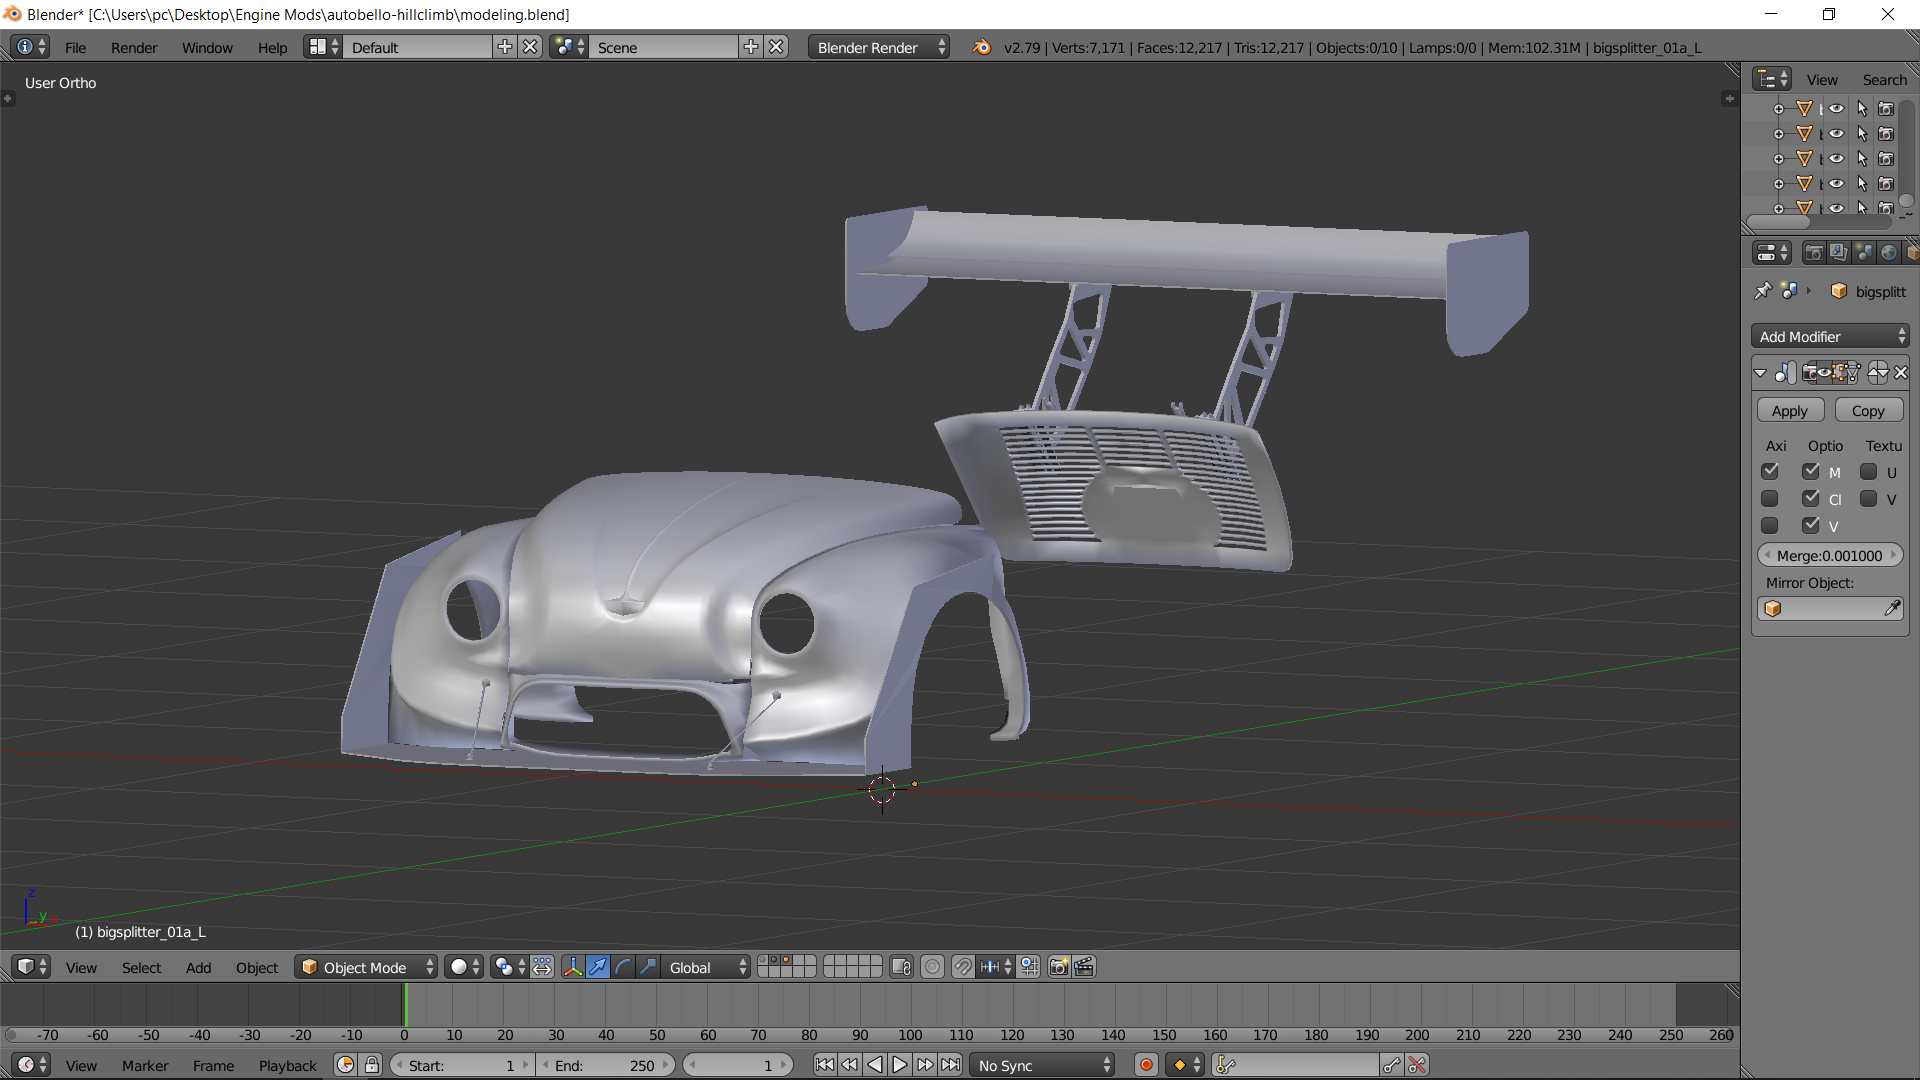
Task: Select the translate manipulator arrow icon
Action: [598, 967]
